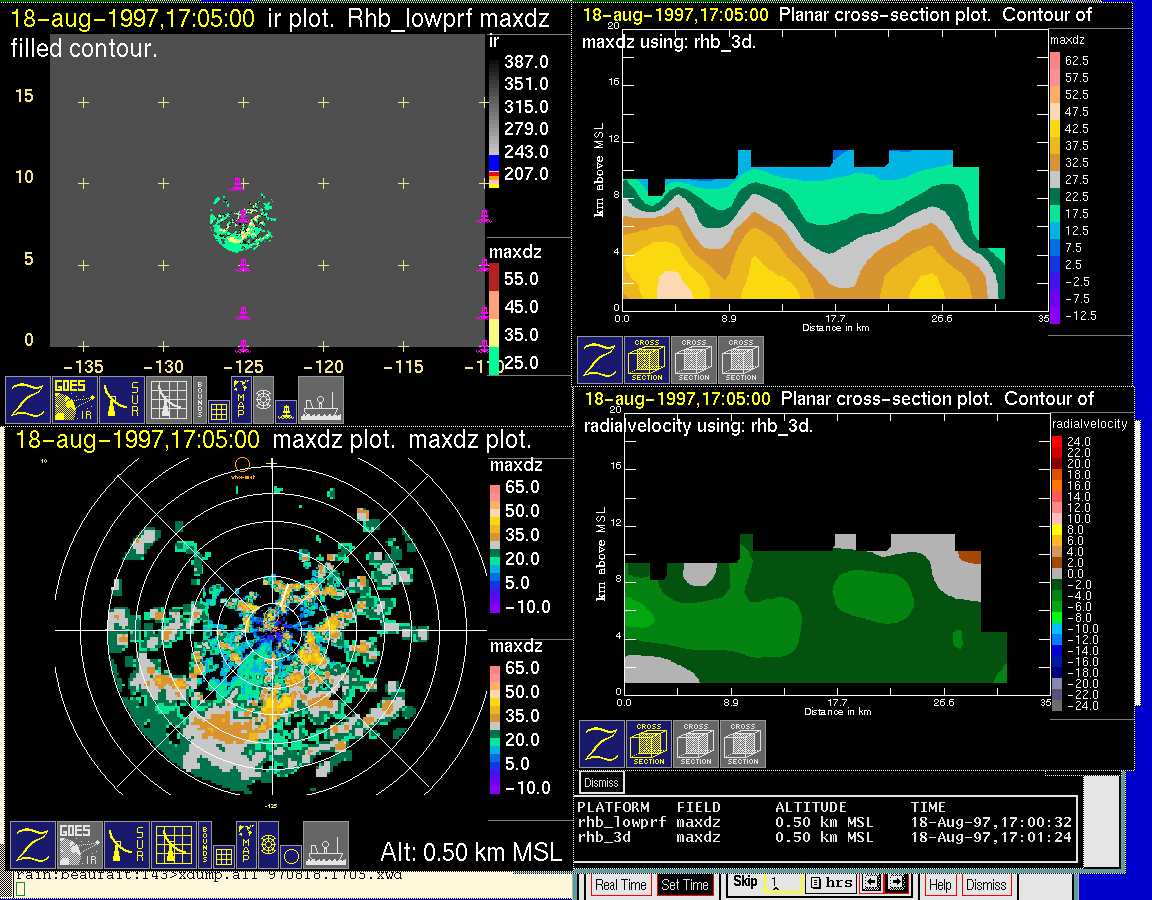Toggle Set Time mode
The image size is (1152, 900).
tap(685, 885)
